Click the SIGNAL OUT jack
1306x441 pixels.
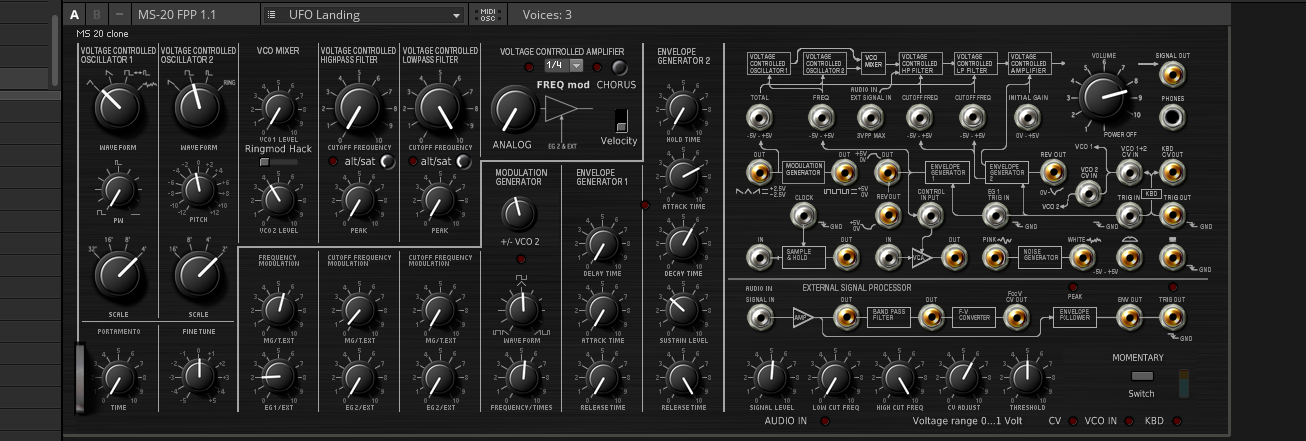coord(1172,75)
